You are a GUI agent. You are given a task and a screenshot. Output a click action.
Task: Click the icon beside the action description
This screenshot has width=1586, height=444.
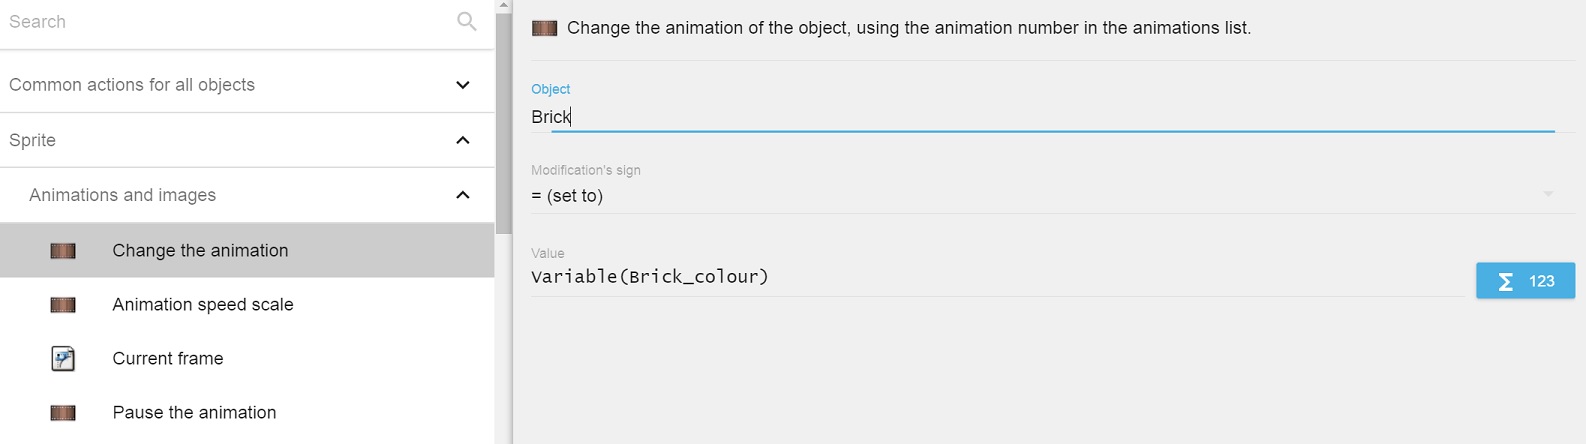(544, 28)
